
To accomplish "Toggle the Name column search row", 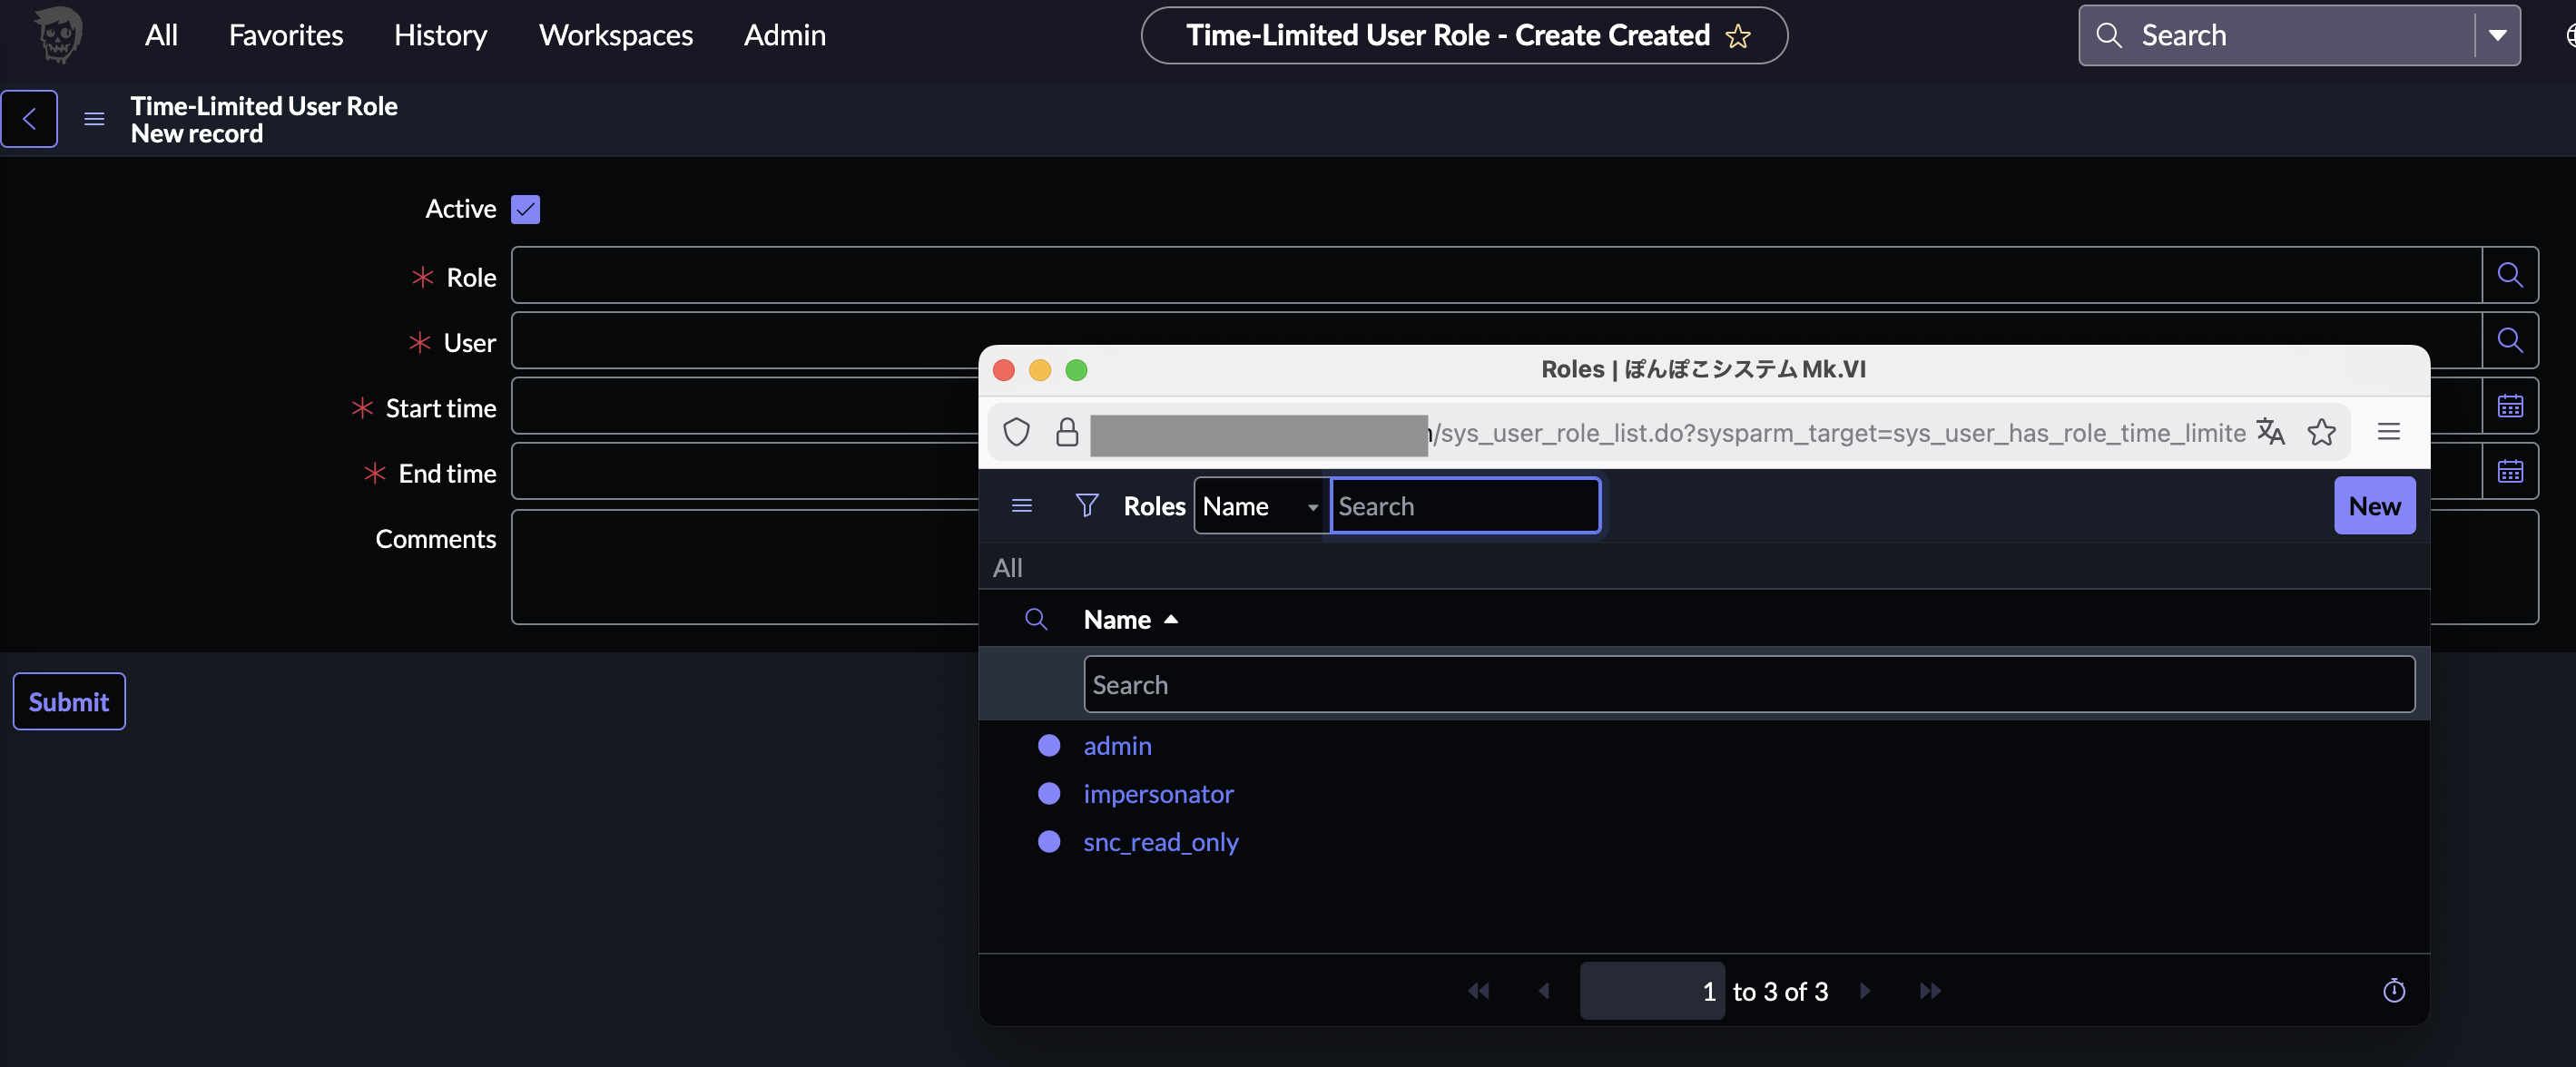I will [1036, 620].
